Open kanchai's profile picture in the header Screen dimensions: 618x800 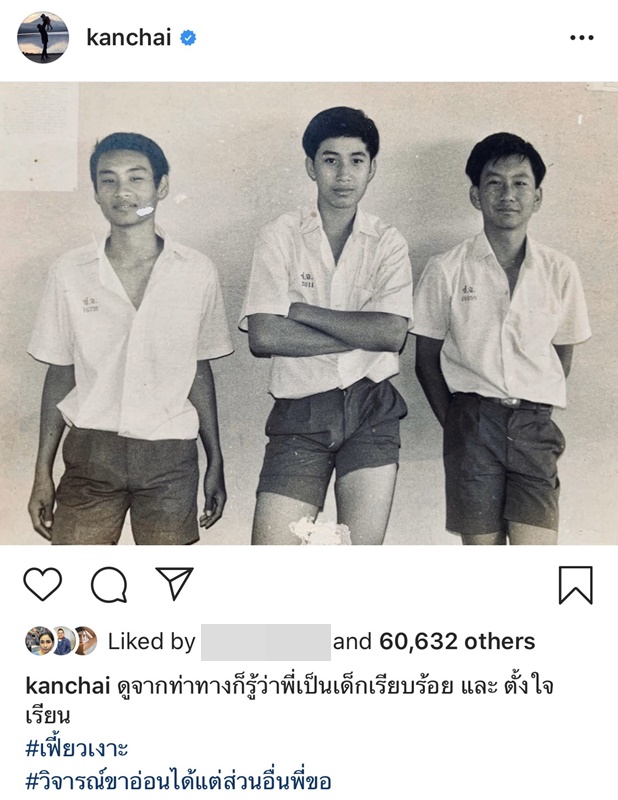click(43, 37)
